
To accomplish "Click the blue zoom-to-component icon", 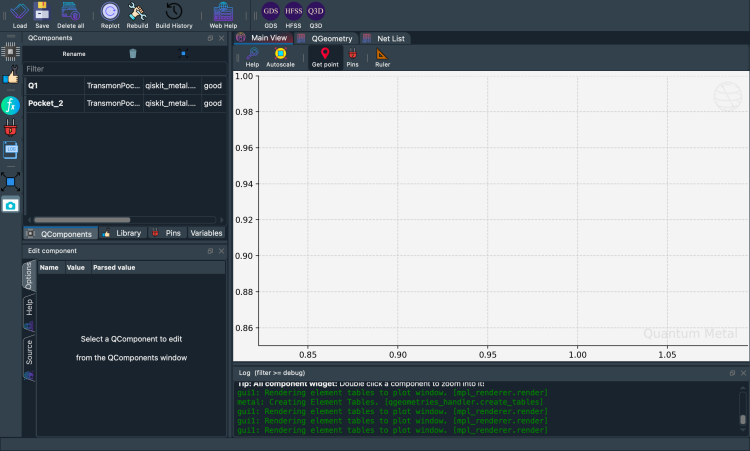I will coord(183,54).
